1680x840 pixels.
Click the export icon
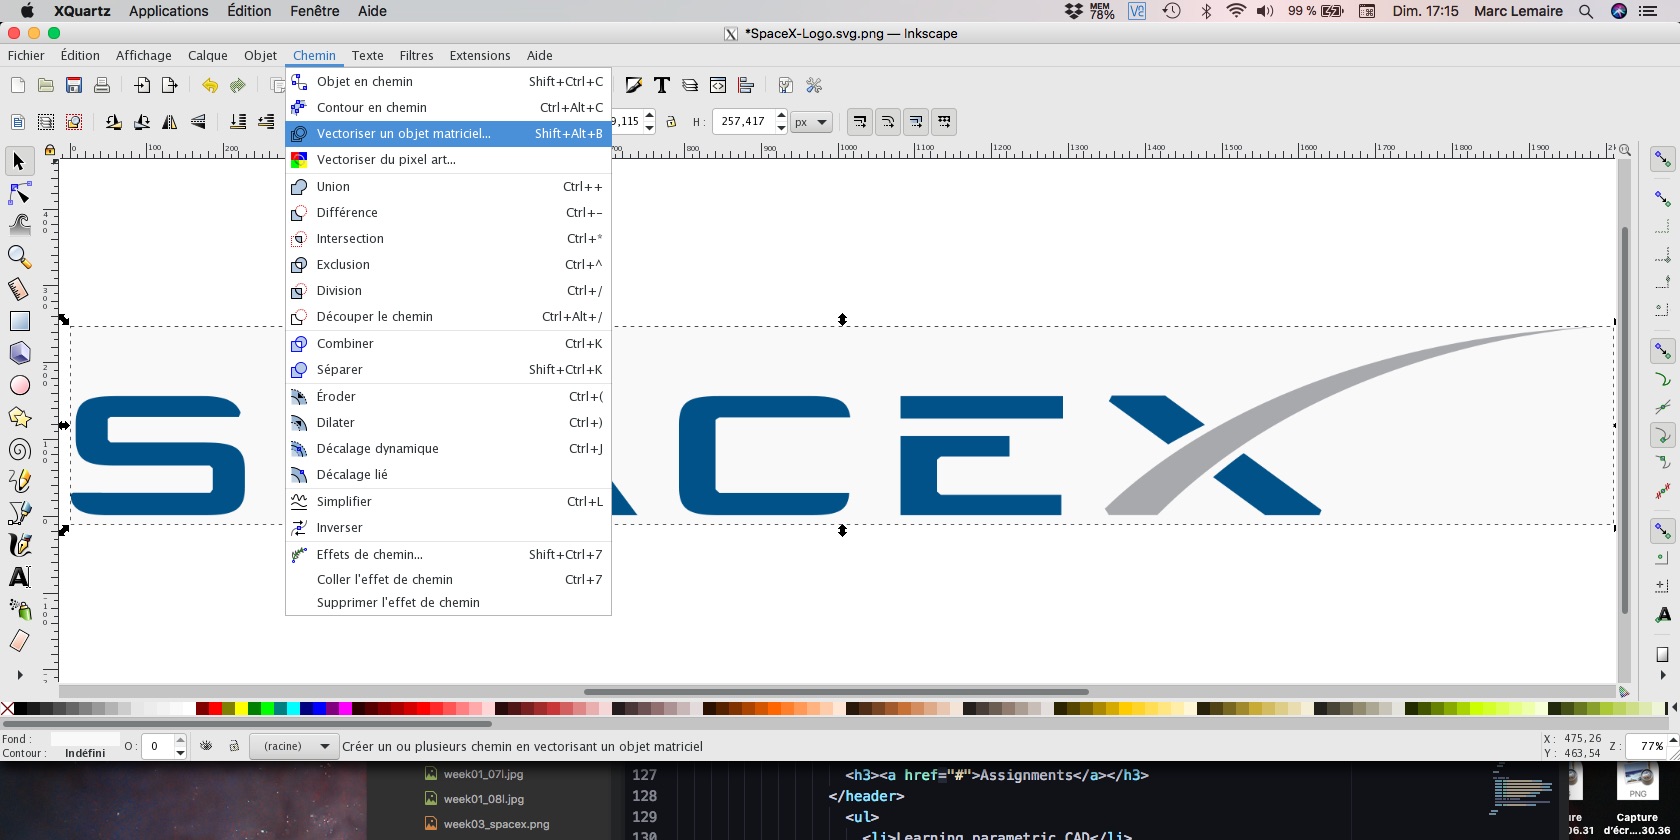tap(170, 86)
